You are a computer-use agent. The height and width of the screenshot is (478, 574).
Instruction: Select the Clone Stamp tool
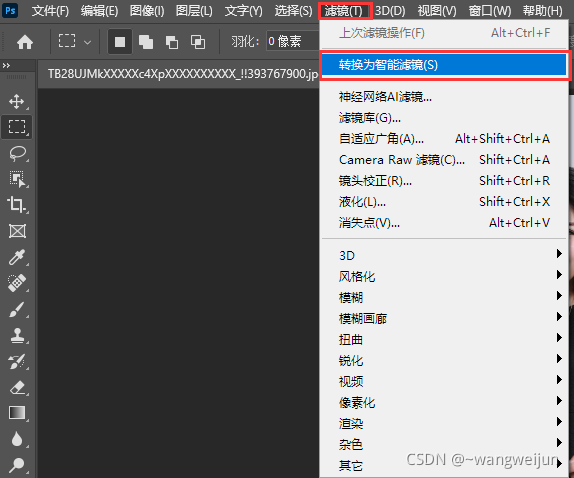point(17,335)
